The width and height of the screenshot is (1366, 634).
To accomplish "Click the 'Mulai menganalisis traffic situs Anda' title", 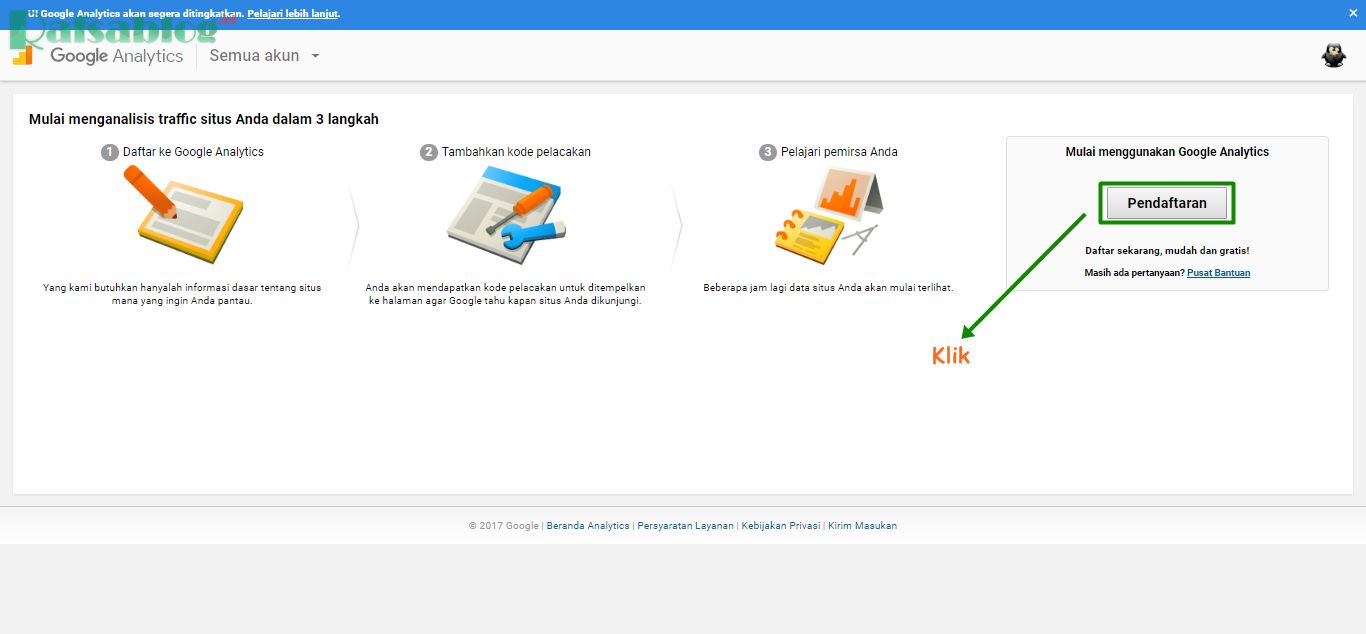I will point(204,119).
